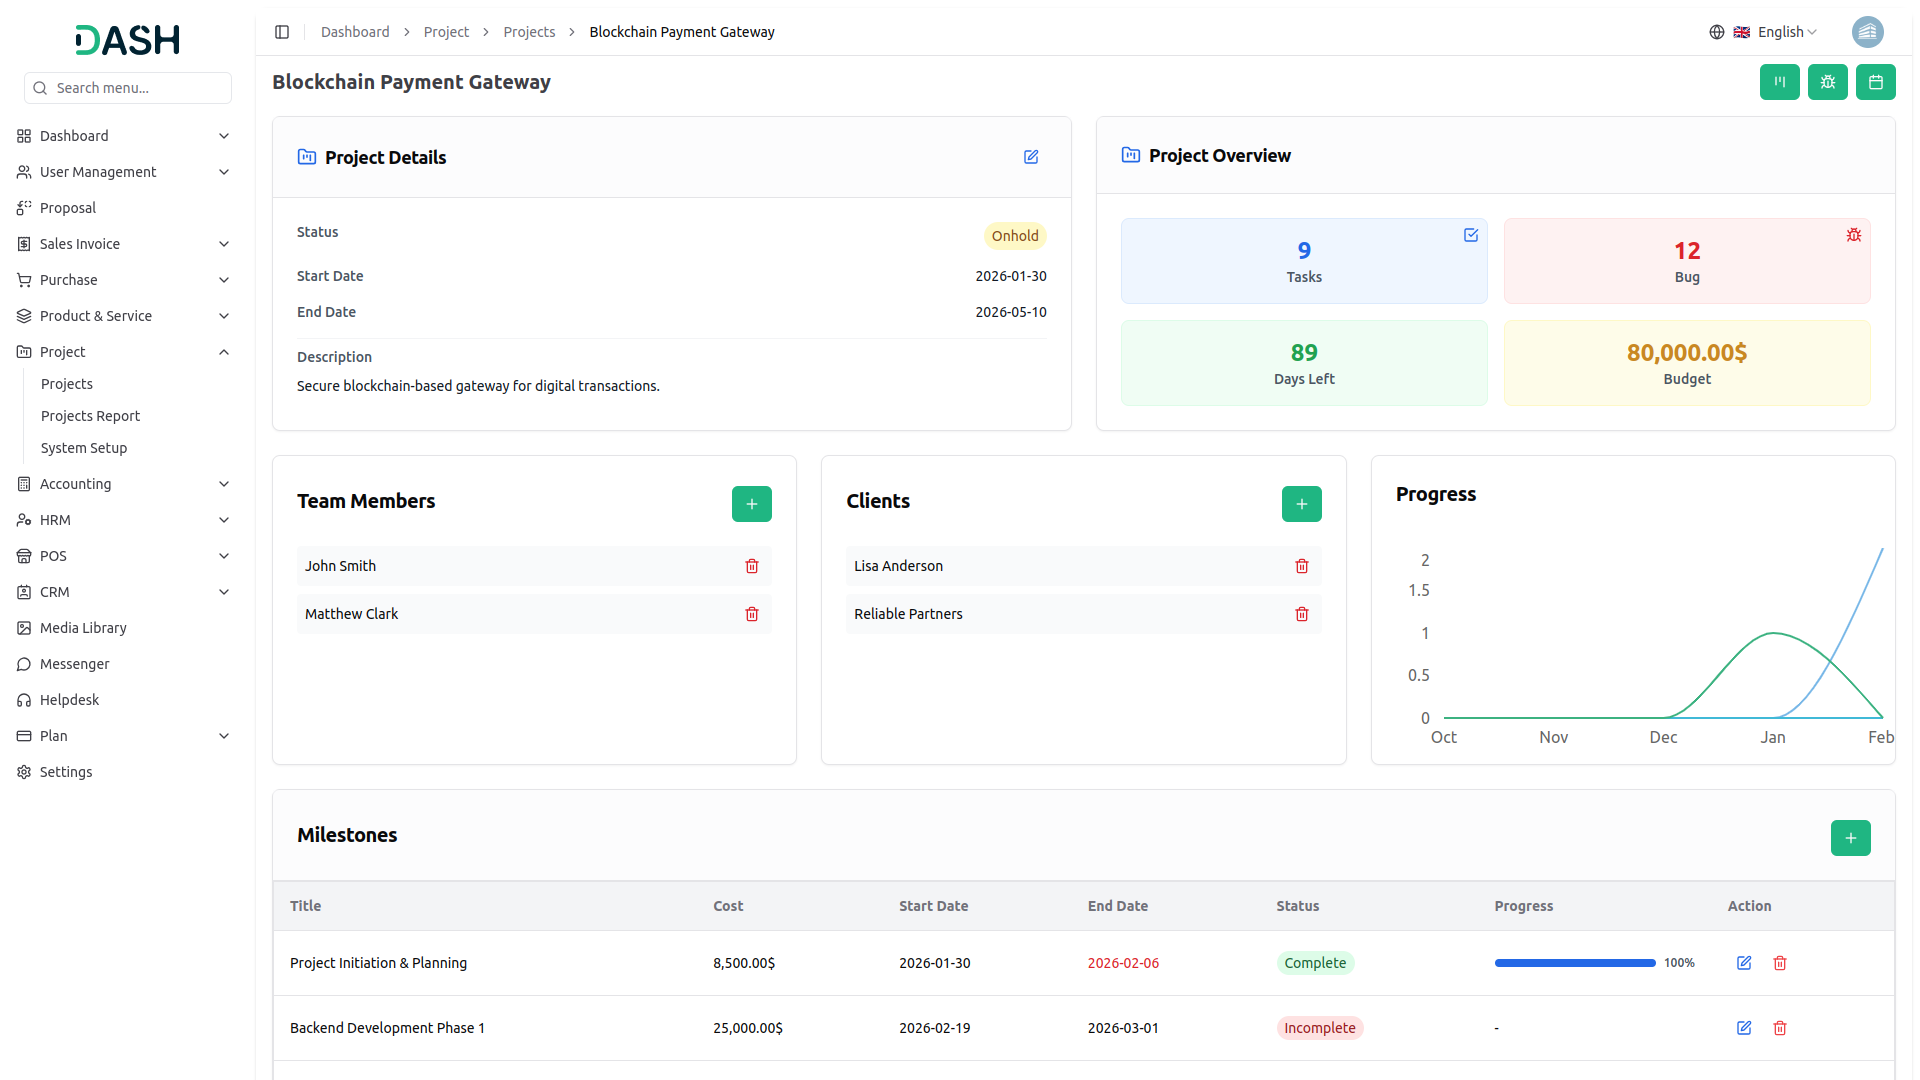Toggle the sidebar collapse button
1920x1080 pixels.
pyautogui.click(x=282, y=32)
